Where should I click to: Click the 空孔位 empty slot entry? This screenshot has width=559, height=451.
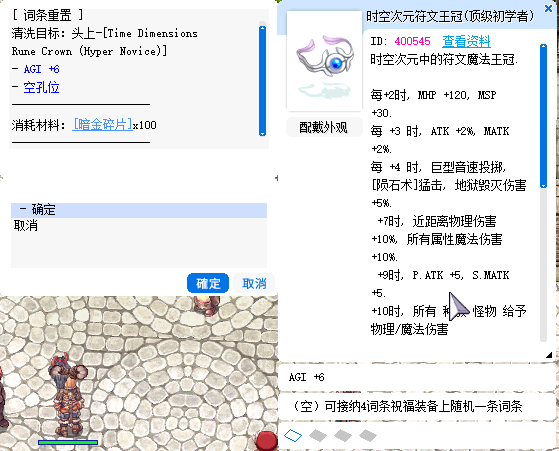click(41, 87)
